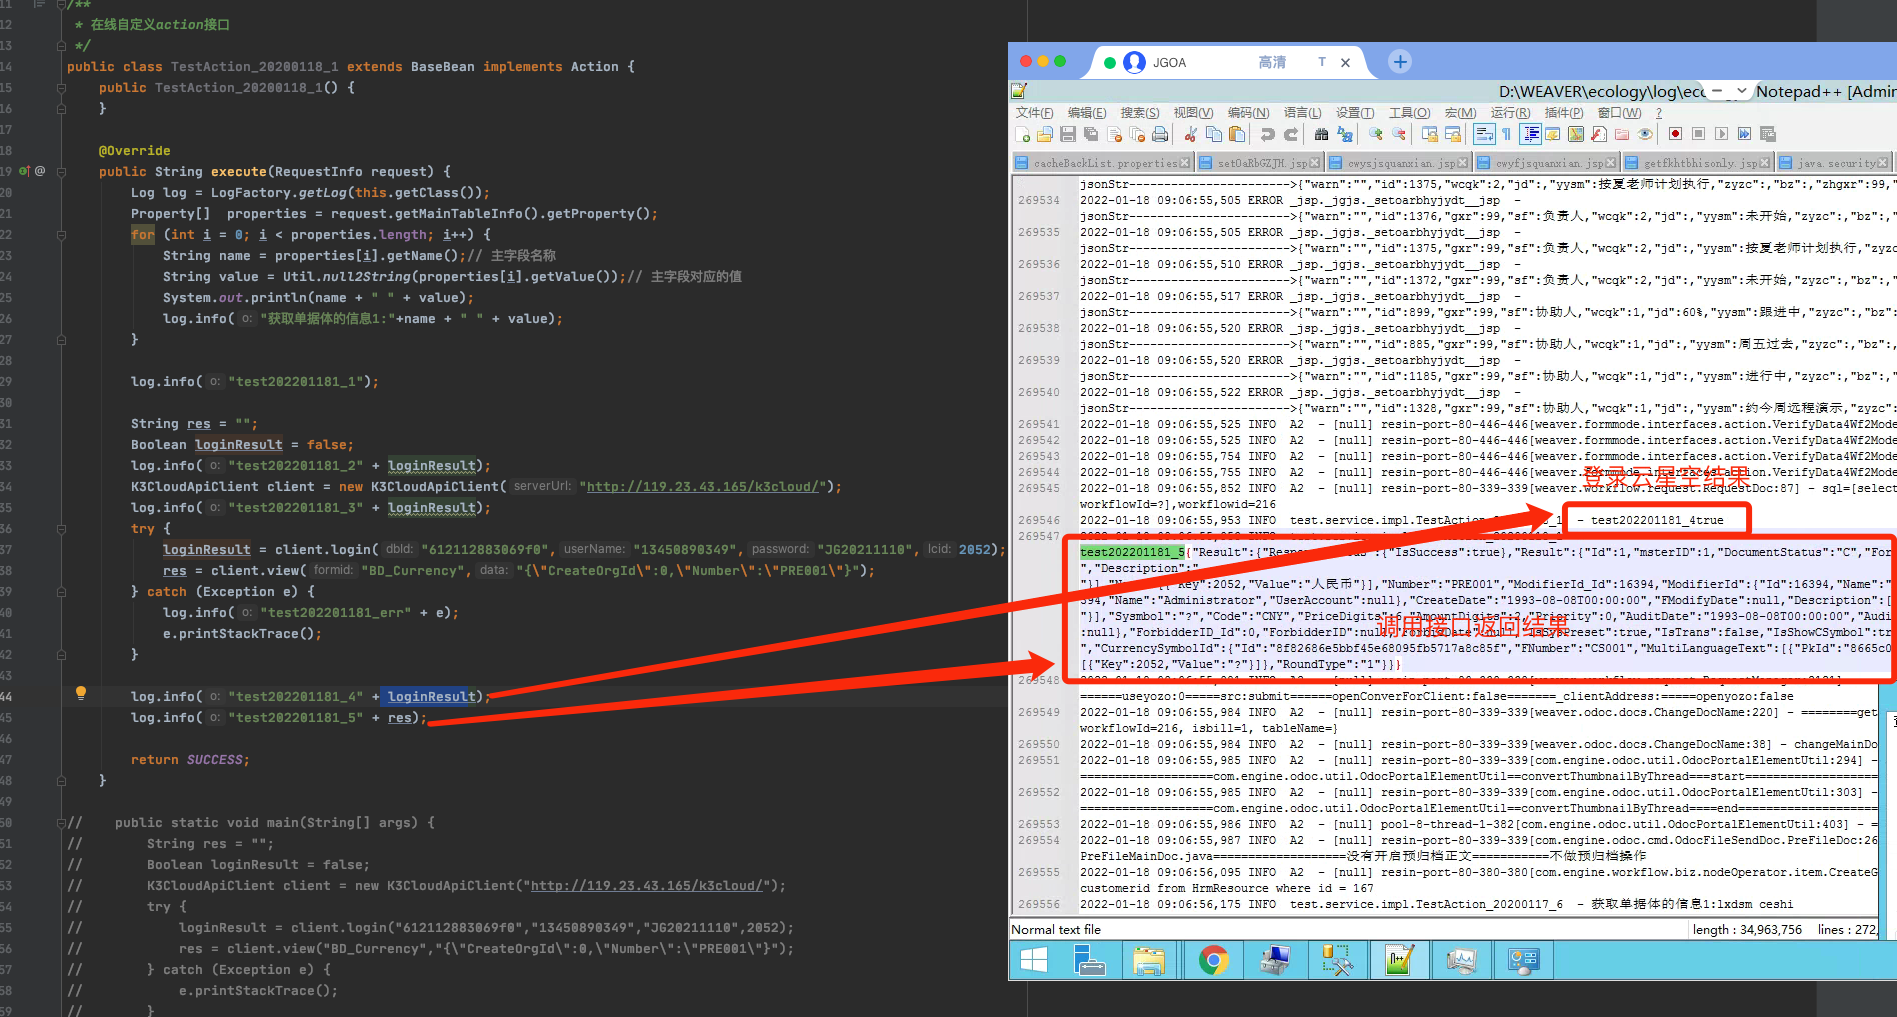Click the Save recorded macro icon
The image size is (1897, 1017).
click(1768, 134)
